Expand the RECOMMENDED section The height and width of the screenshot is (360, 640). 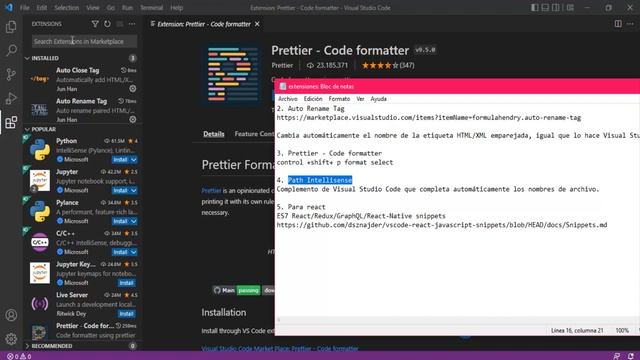pyautogui.click(x=27, y=346)
